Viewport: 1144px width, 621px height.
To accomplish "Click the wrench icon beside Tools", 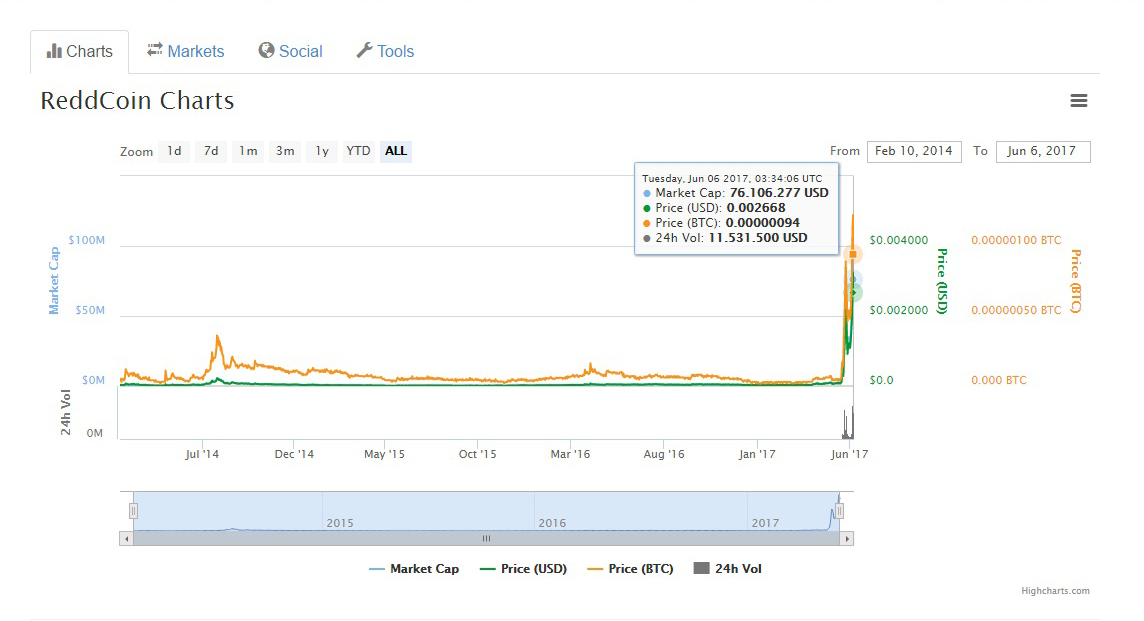I will click(364, 50).
